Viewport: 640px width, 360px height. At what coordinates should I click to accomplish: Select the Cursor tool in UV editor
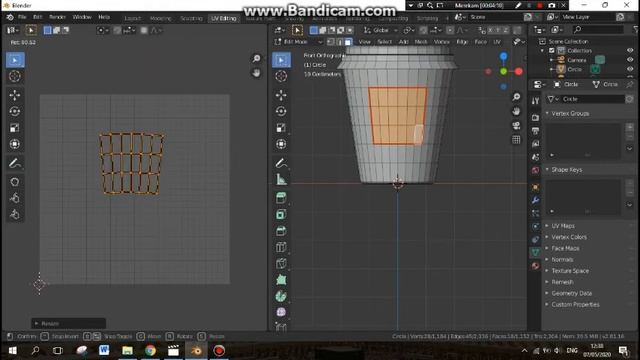pyautogui.click(x=15, y=76)
